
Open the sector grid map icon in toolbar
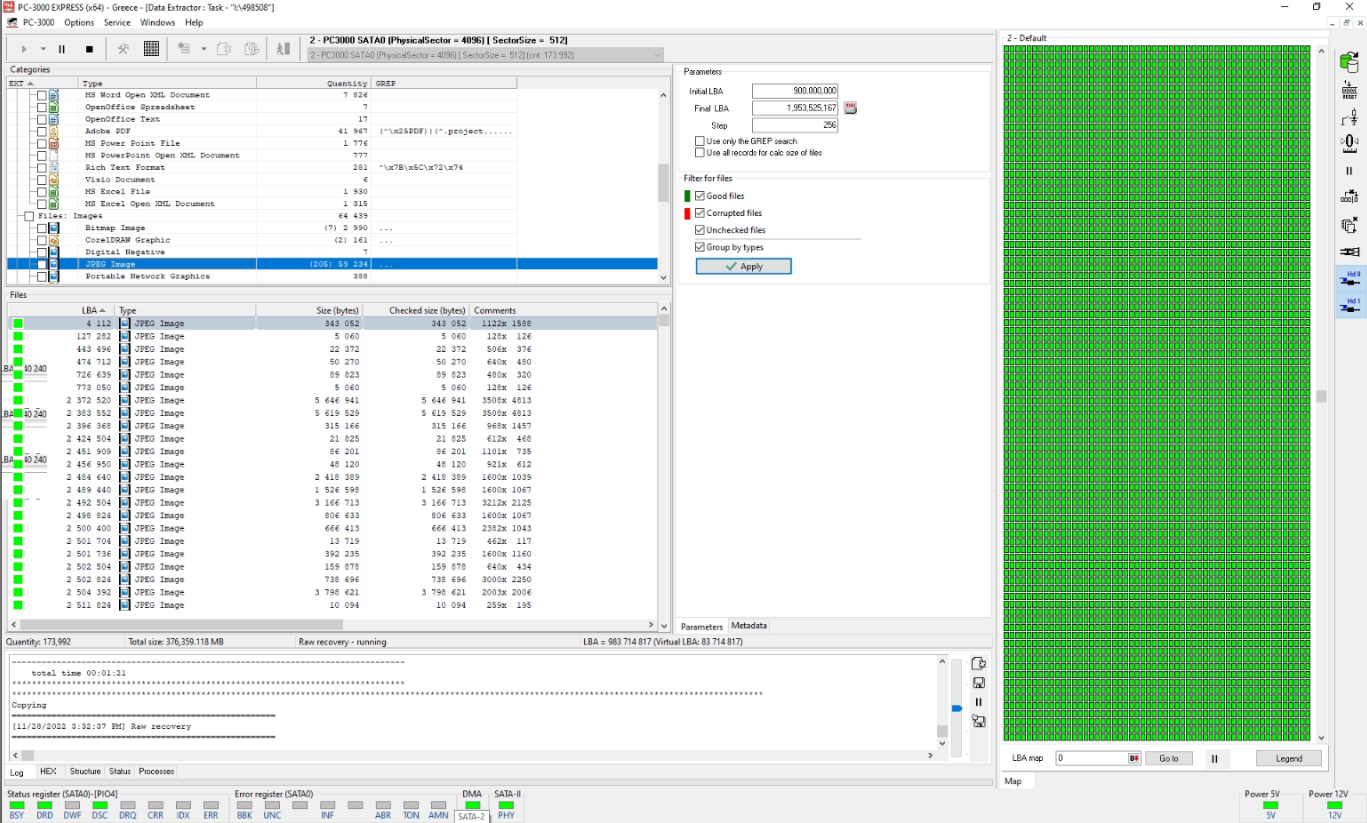pyautogui.click(x=151, y=49)
